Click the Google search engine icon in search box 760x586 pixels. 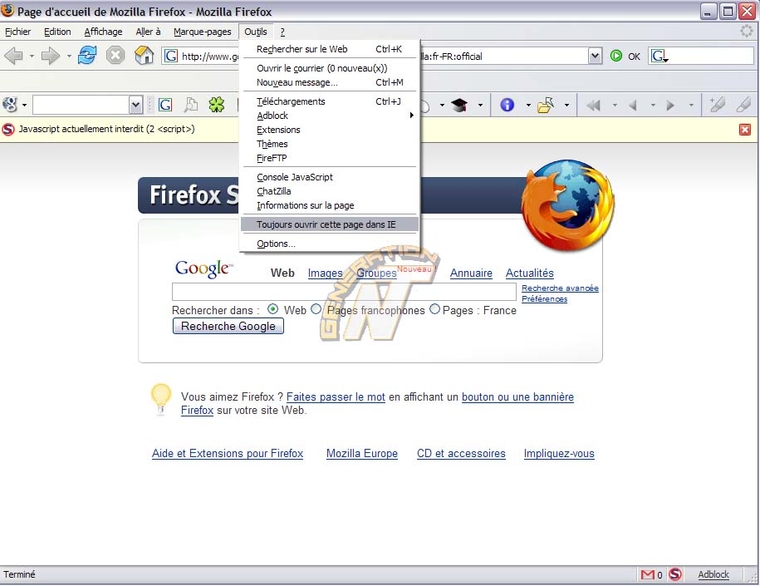coord(659,56)
